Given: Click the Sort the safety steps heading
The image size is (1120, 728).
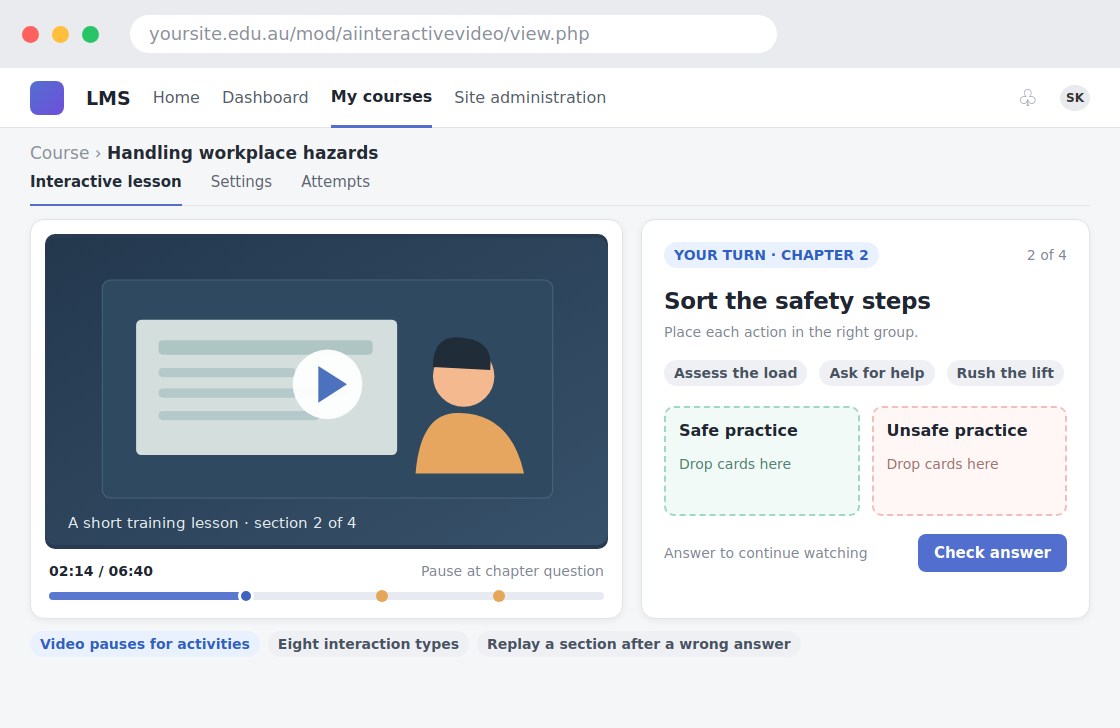Looking at the screenshot, I should click(797, 301).
